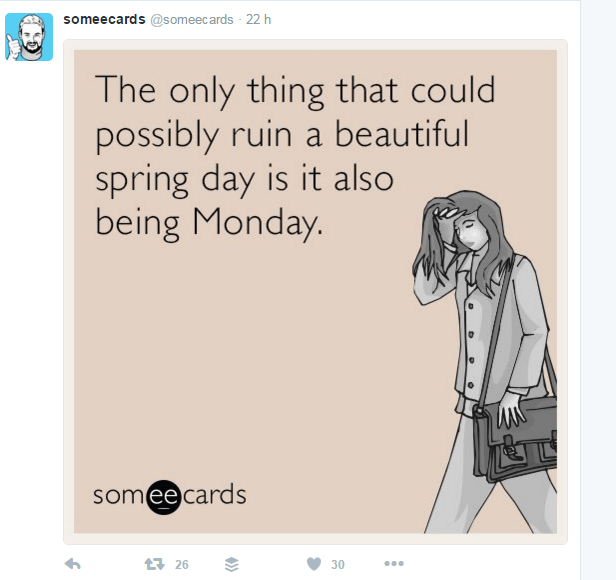This screenshot has height=580, width=616.
Task: Enlarge the Monday ecard image
Action: pos(315,292)
